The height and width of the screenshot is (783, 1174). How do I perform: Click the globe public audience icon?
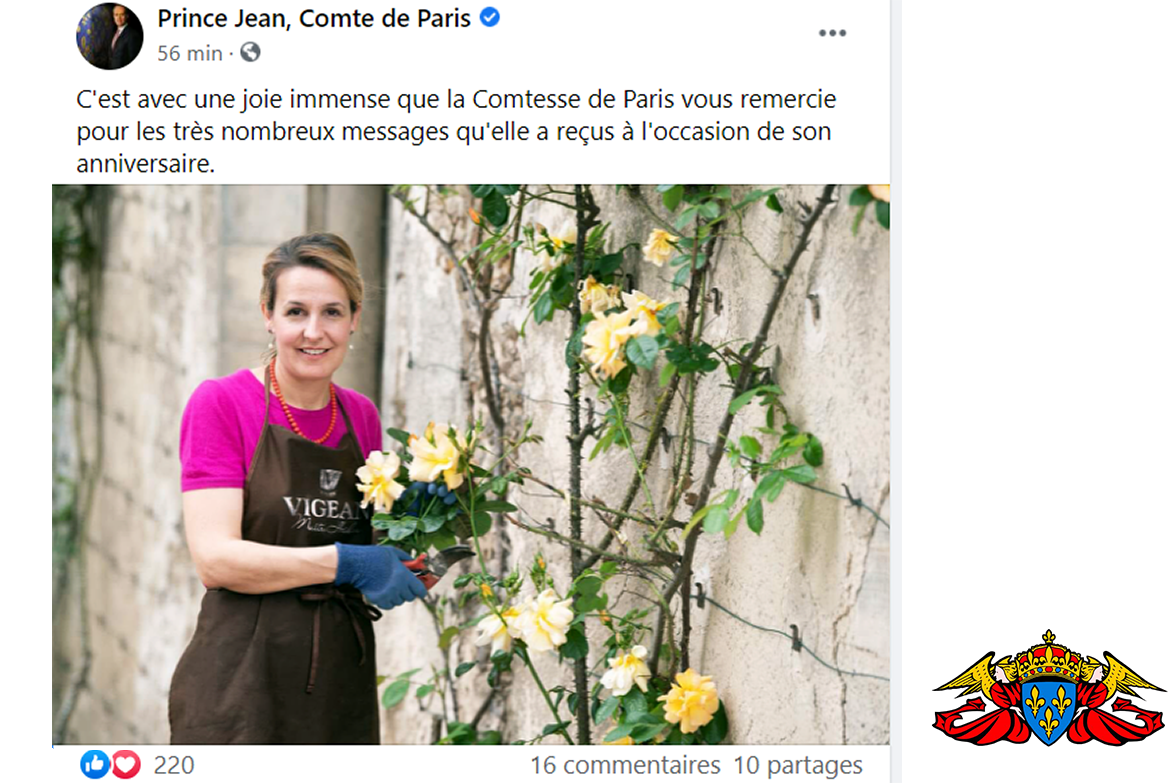coord(250,52)
